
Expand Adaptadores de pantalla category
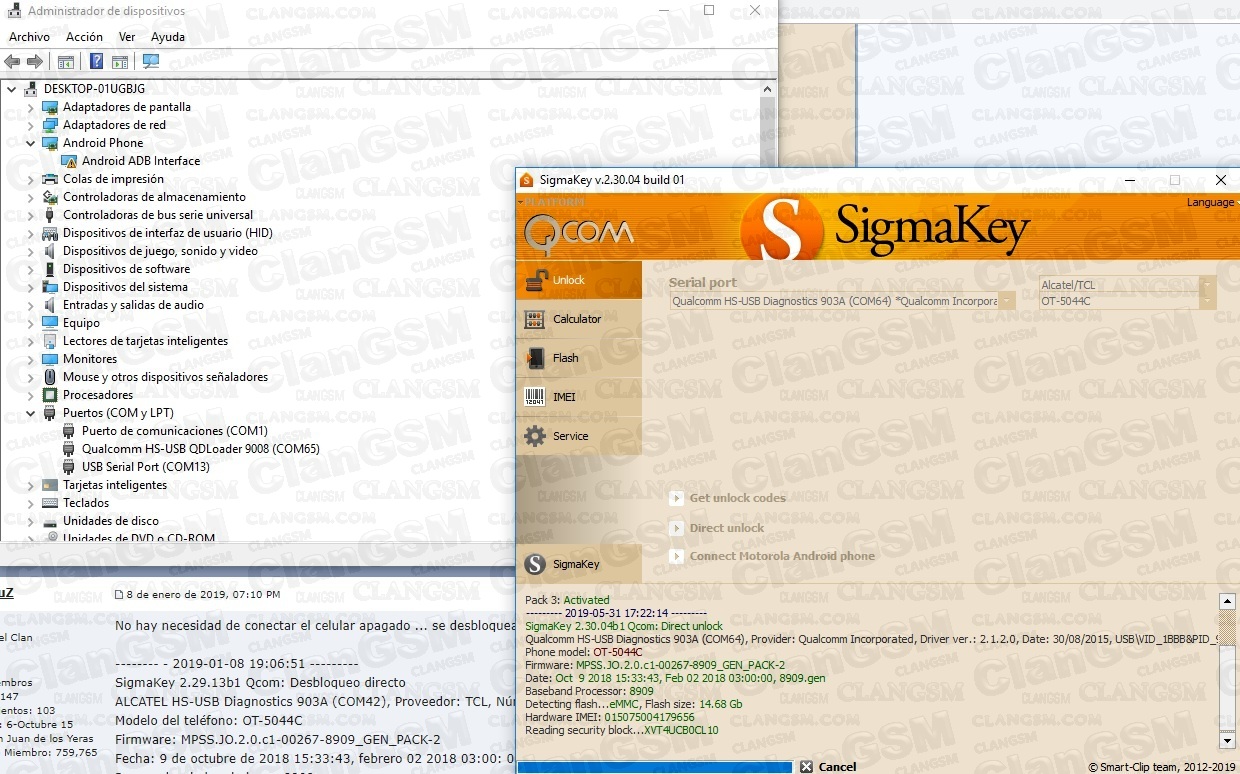coord(31,107)
